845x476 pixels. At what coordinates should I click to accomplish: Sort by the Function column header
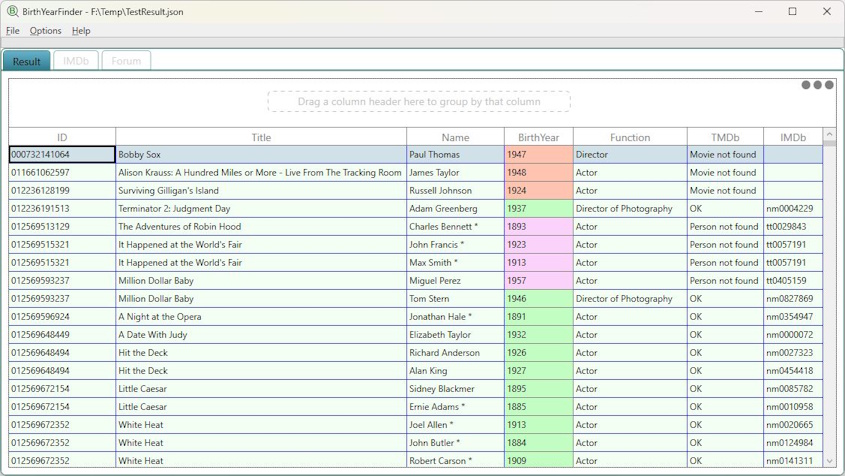630,137
